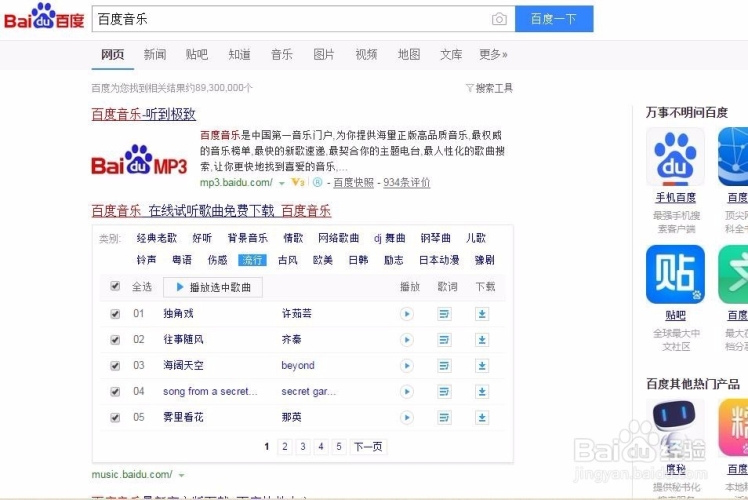Play song 05 雾里看花
Image resolution: width=748 pixels, height=500 pixels.
406,417
